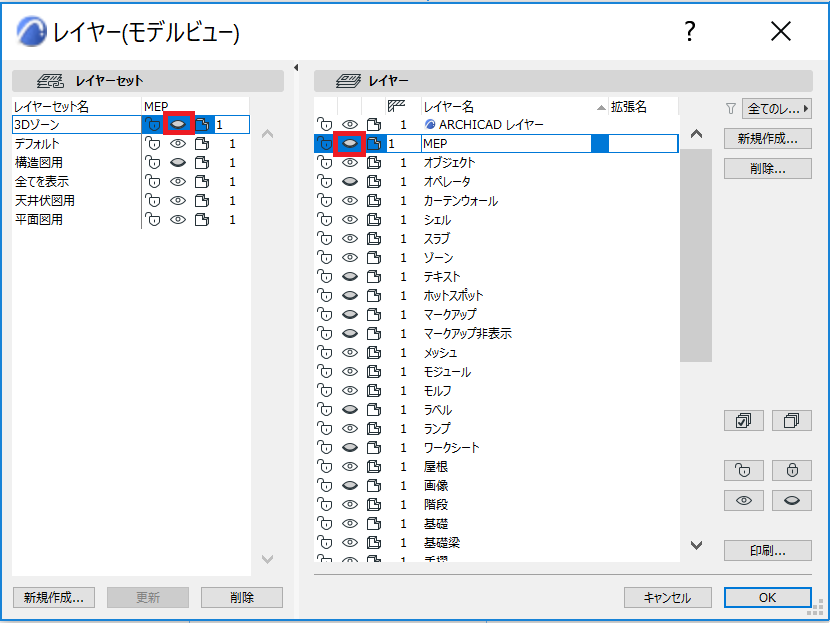Toggle MEP visibility in デフォルト set

click(x=178, y=144)
